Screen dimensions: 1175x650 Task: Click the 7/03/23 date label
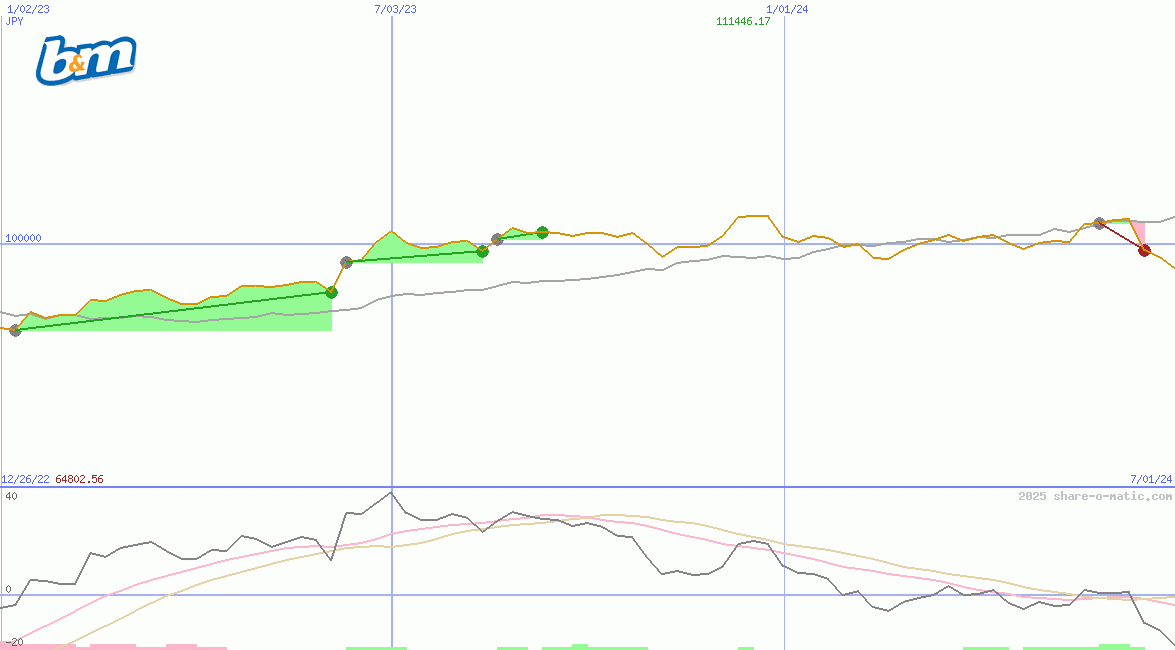(395, 9)
